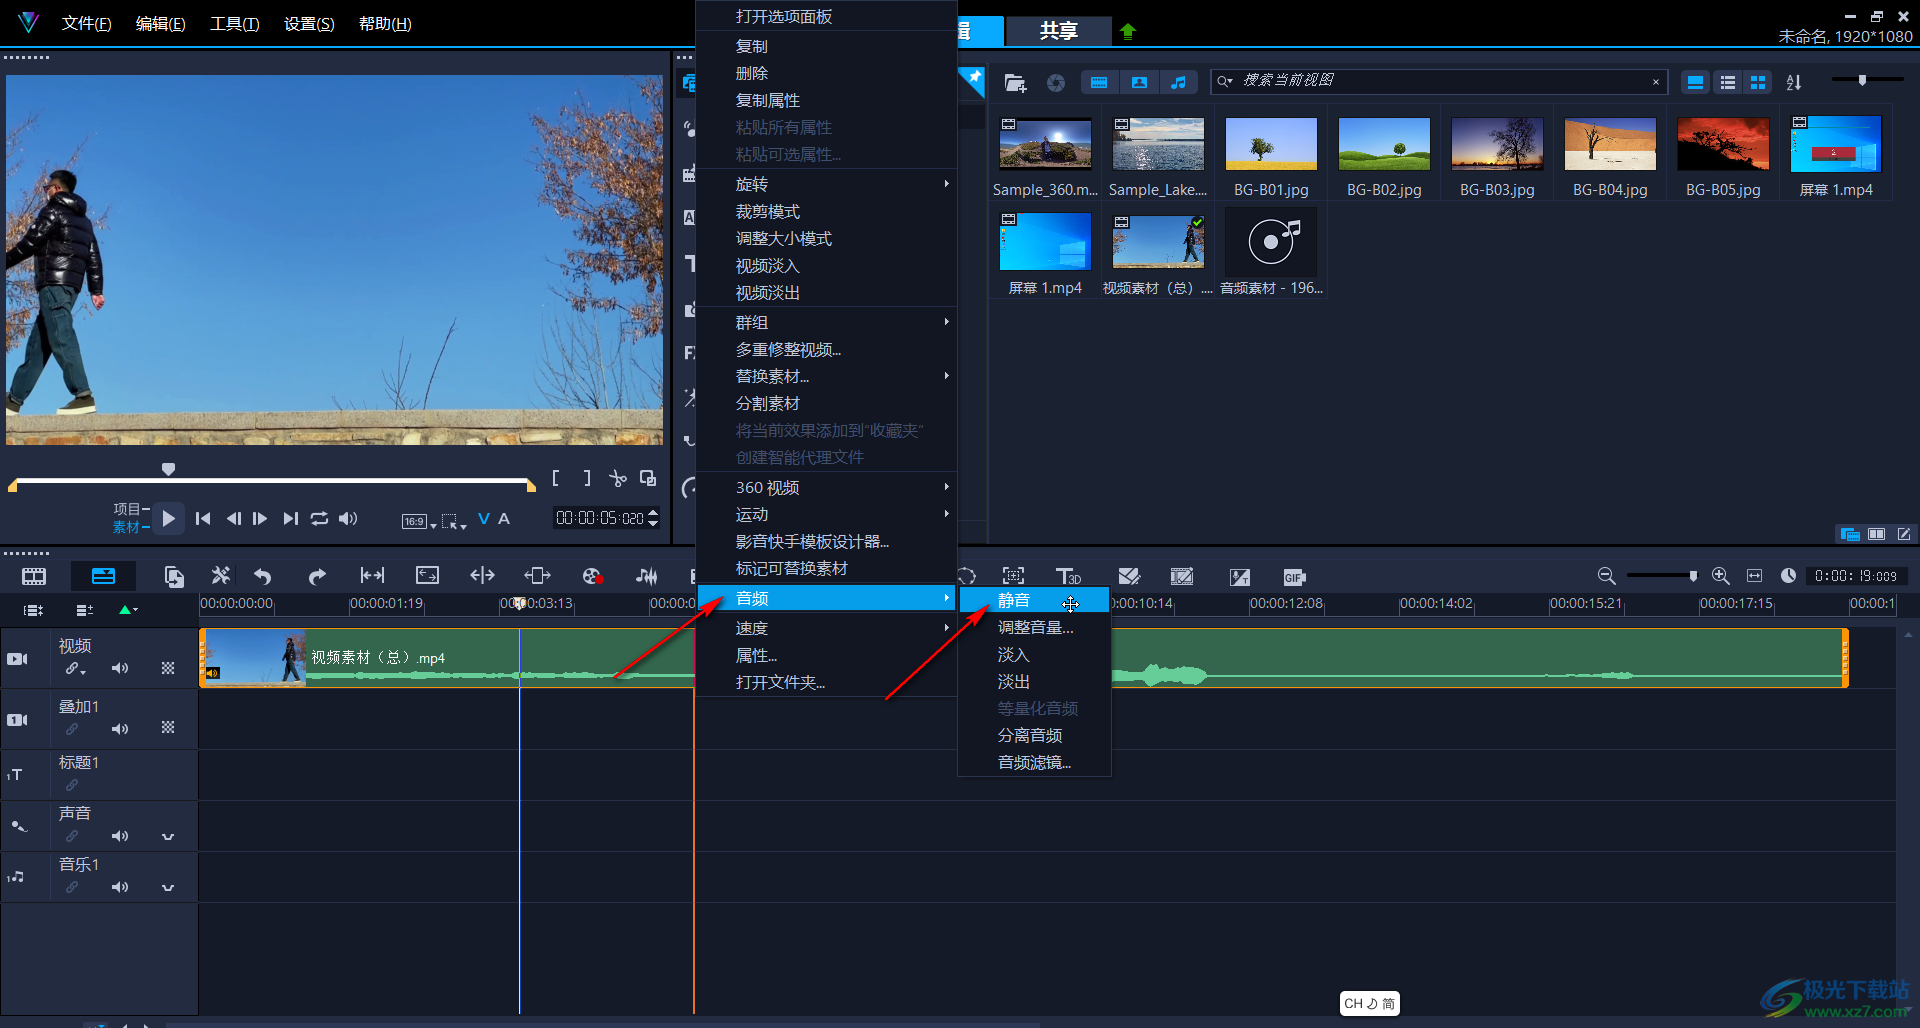The width and height of the screenshot is (1920, 1028).
Task: Switch preview to 项目 mode
Action: [x=127, y=509]
